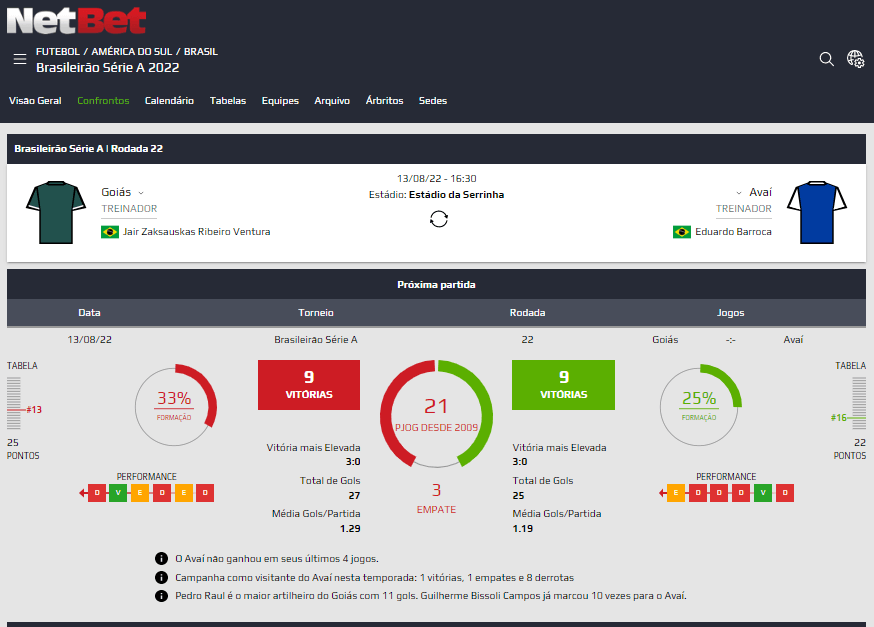Viewport: 874px width, 627px height.
Task: Open the Visão Geral tab
Action: 35,101
